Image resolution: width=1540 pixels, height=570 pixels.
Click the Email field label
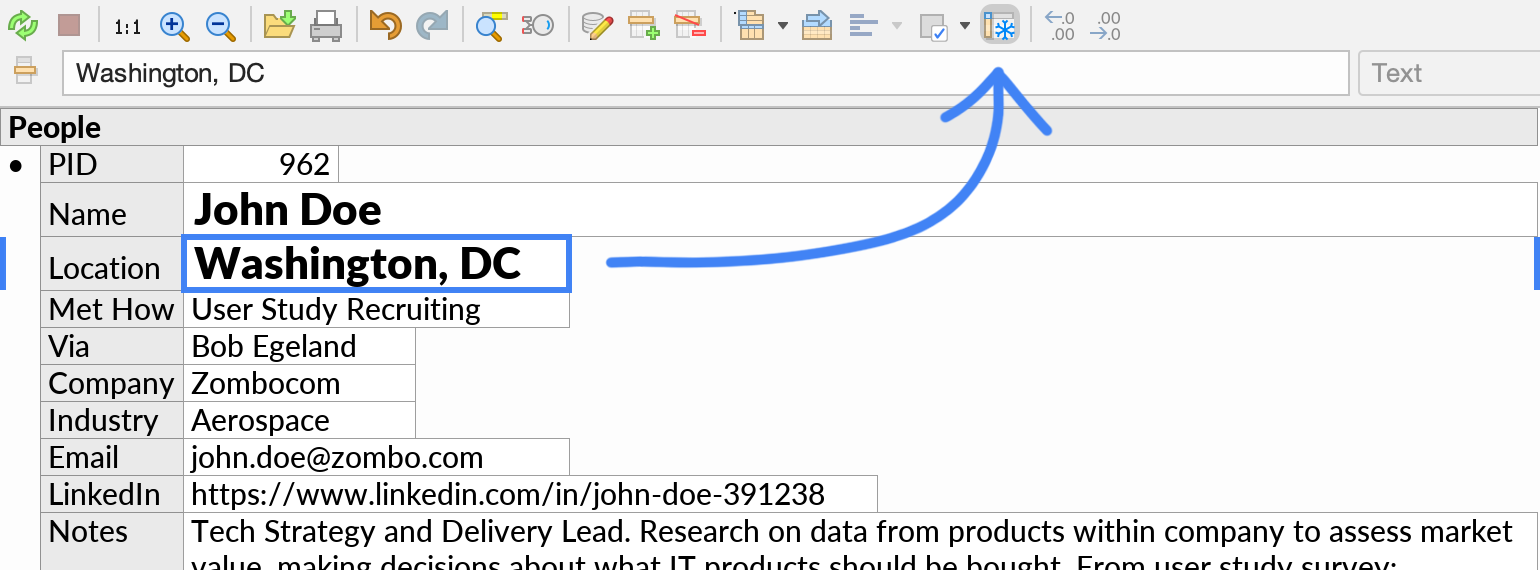point(112,457)
